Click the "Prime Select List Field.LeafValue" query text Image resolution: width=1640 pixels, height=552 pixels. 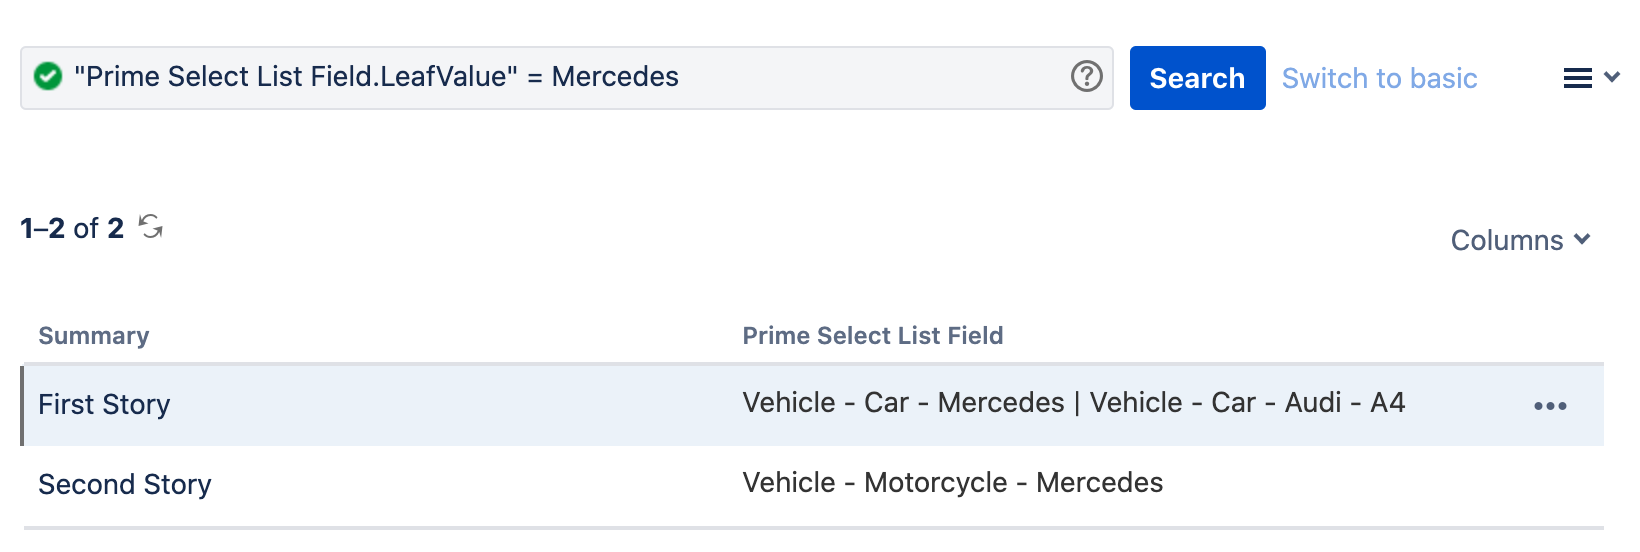296,77
